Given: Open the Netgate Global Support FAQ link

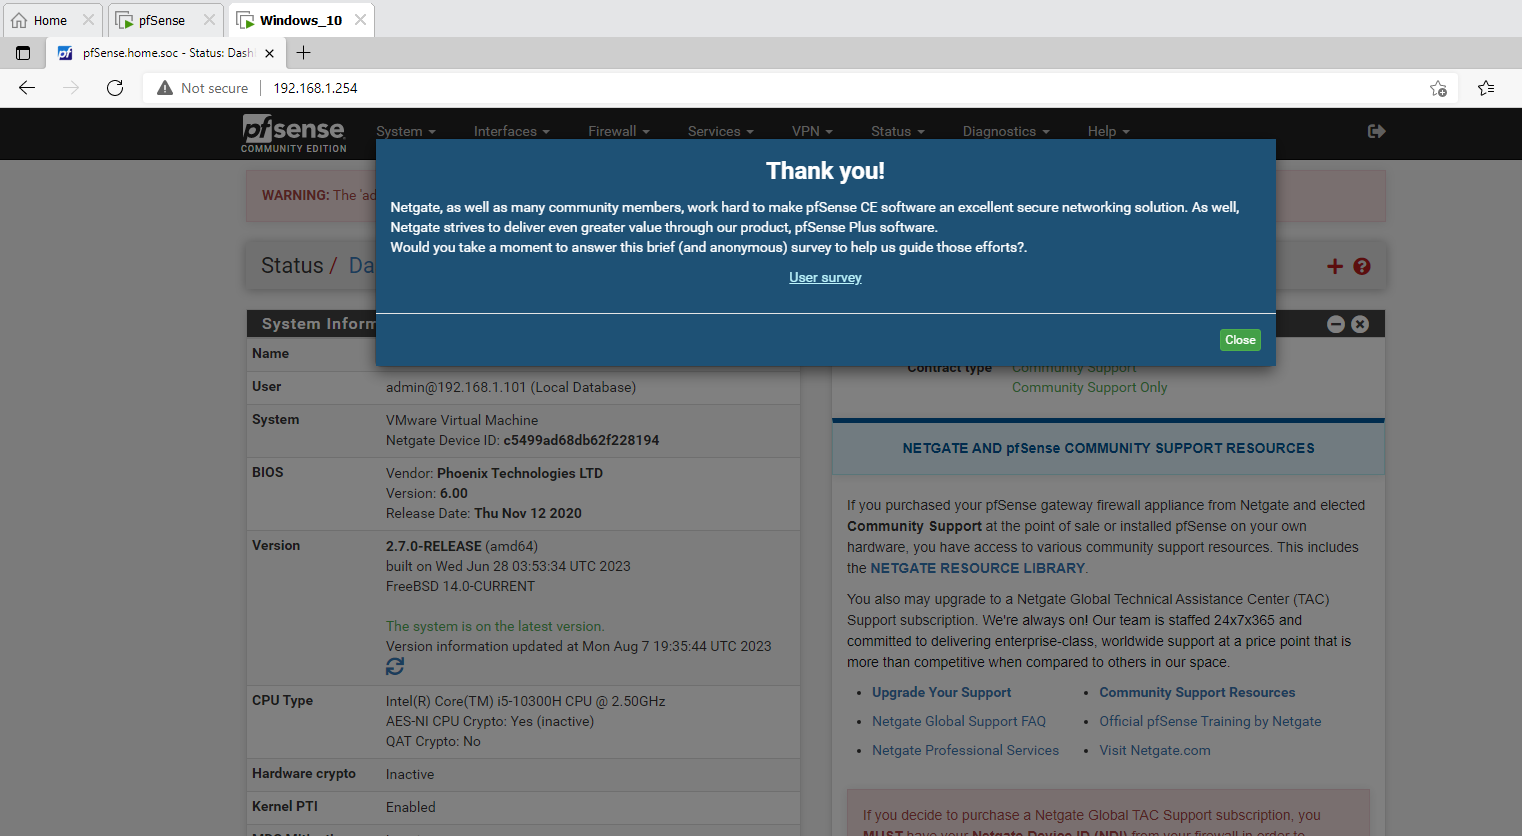Looking at the screenshot, I should coord(959,721).
